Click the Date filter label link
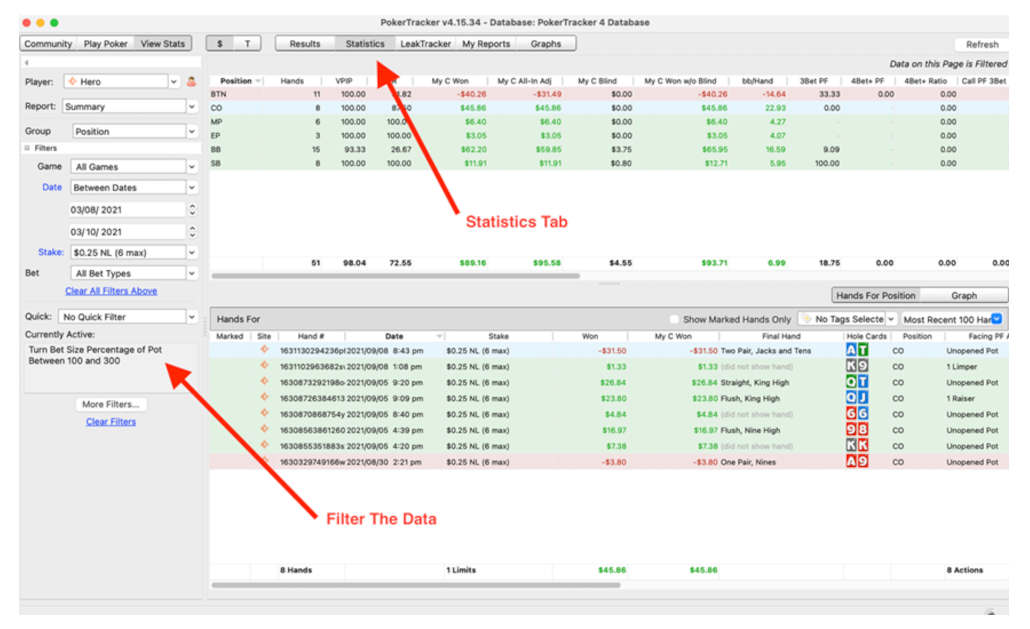The height and width of the screenshot is (629, 1030). [52, 187]
